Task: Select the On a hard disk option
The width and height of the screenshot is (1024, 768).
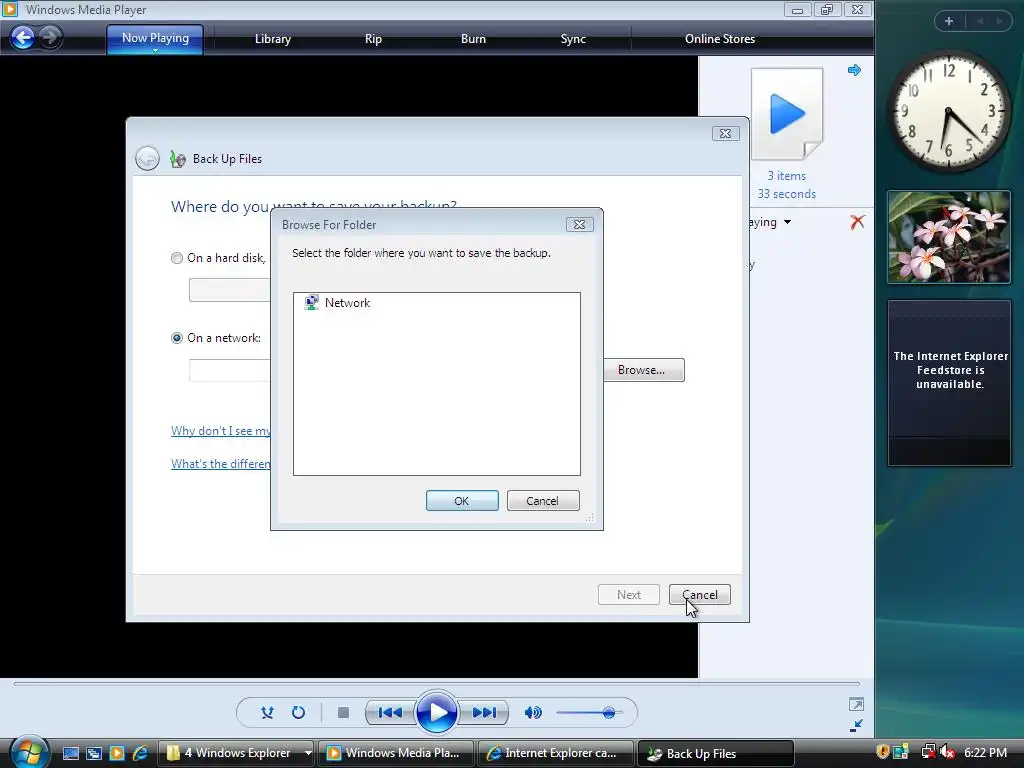Action: pos(176,258)
